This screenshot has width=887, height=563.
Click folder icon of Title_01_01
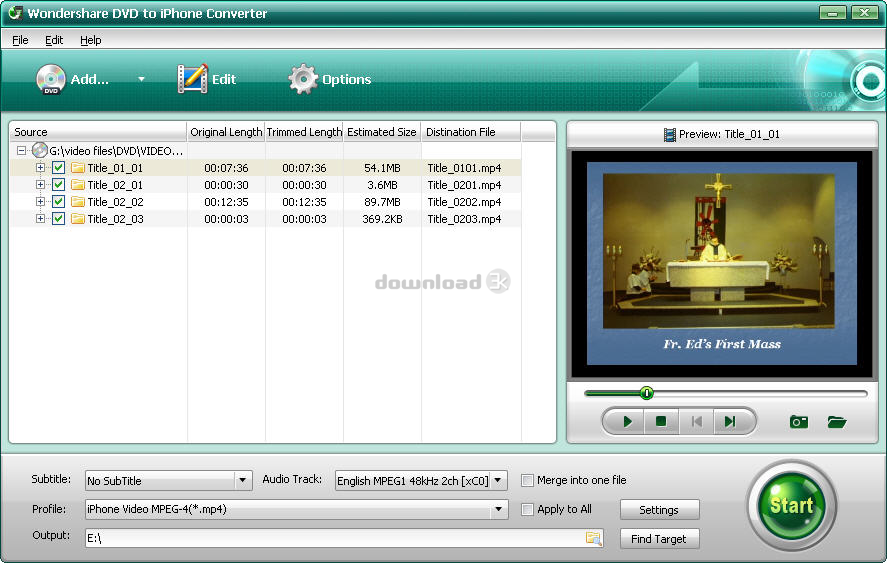point(77,167)
